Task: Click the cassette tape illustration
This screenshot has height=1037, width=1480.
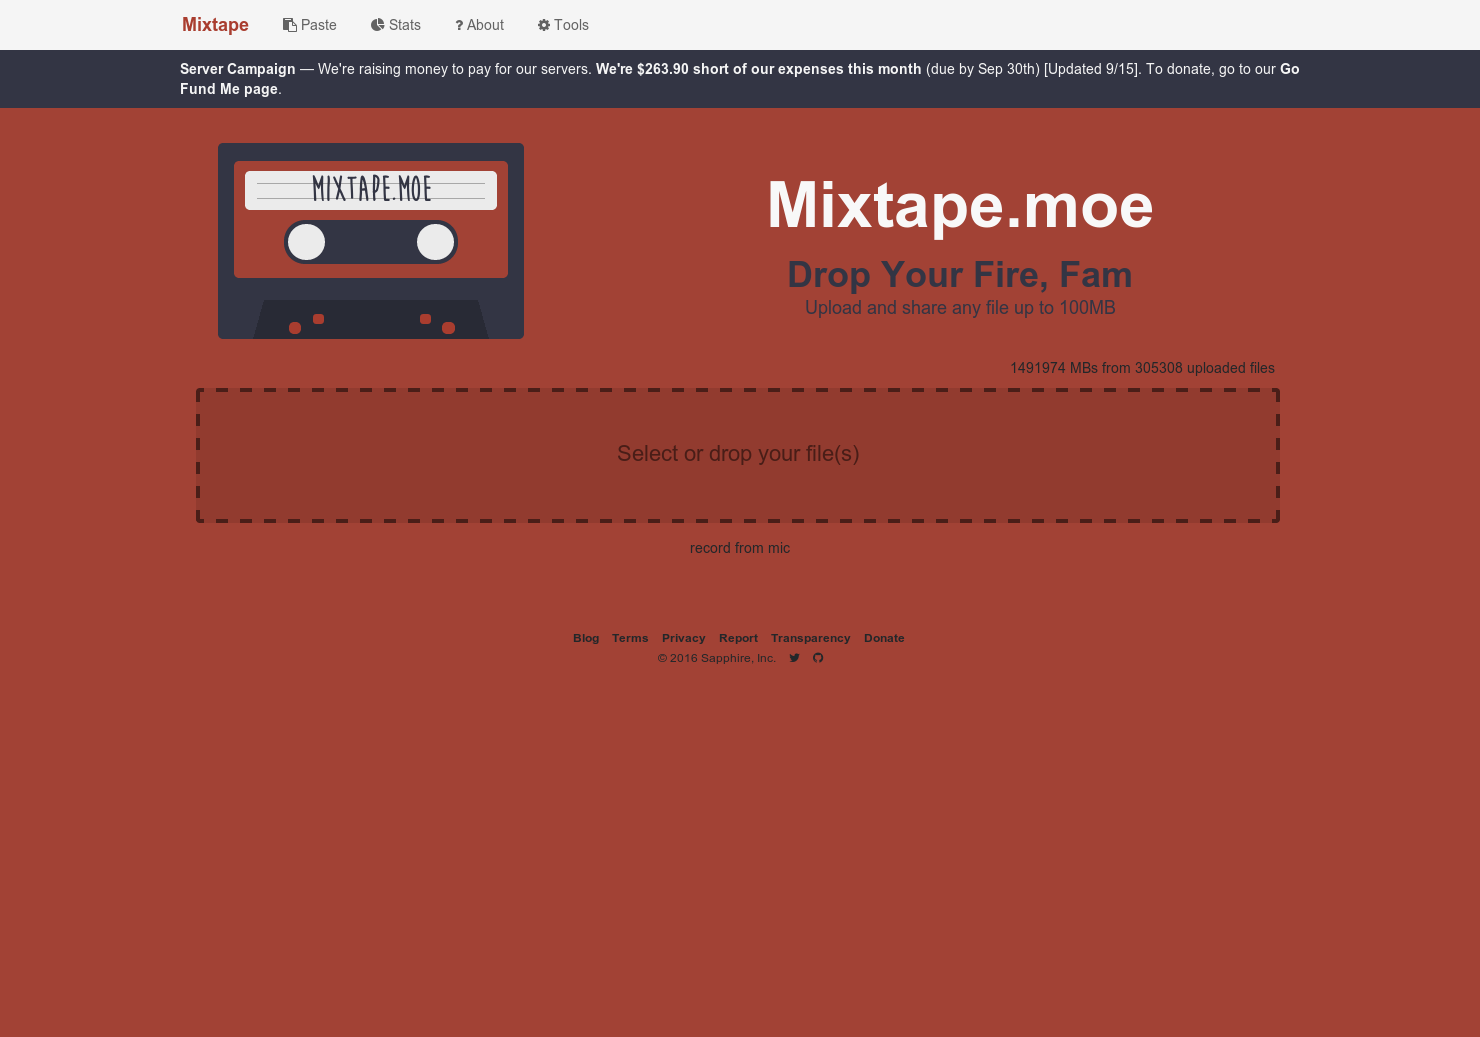Action: click(x=370, y=241)
